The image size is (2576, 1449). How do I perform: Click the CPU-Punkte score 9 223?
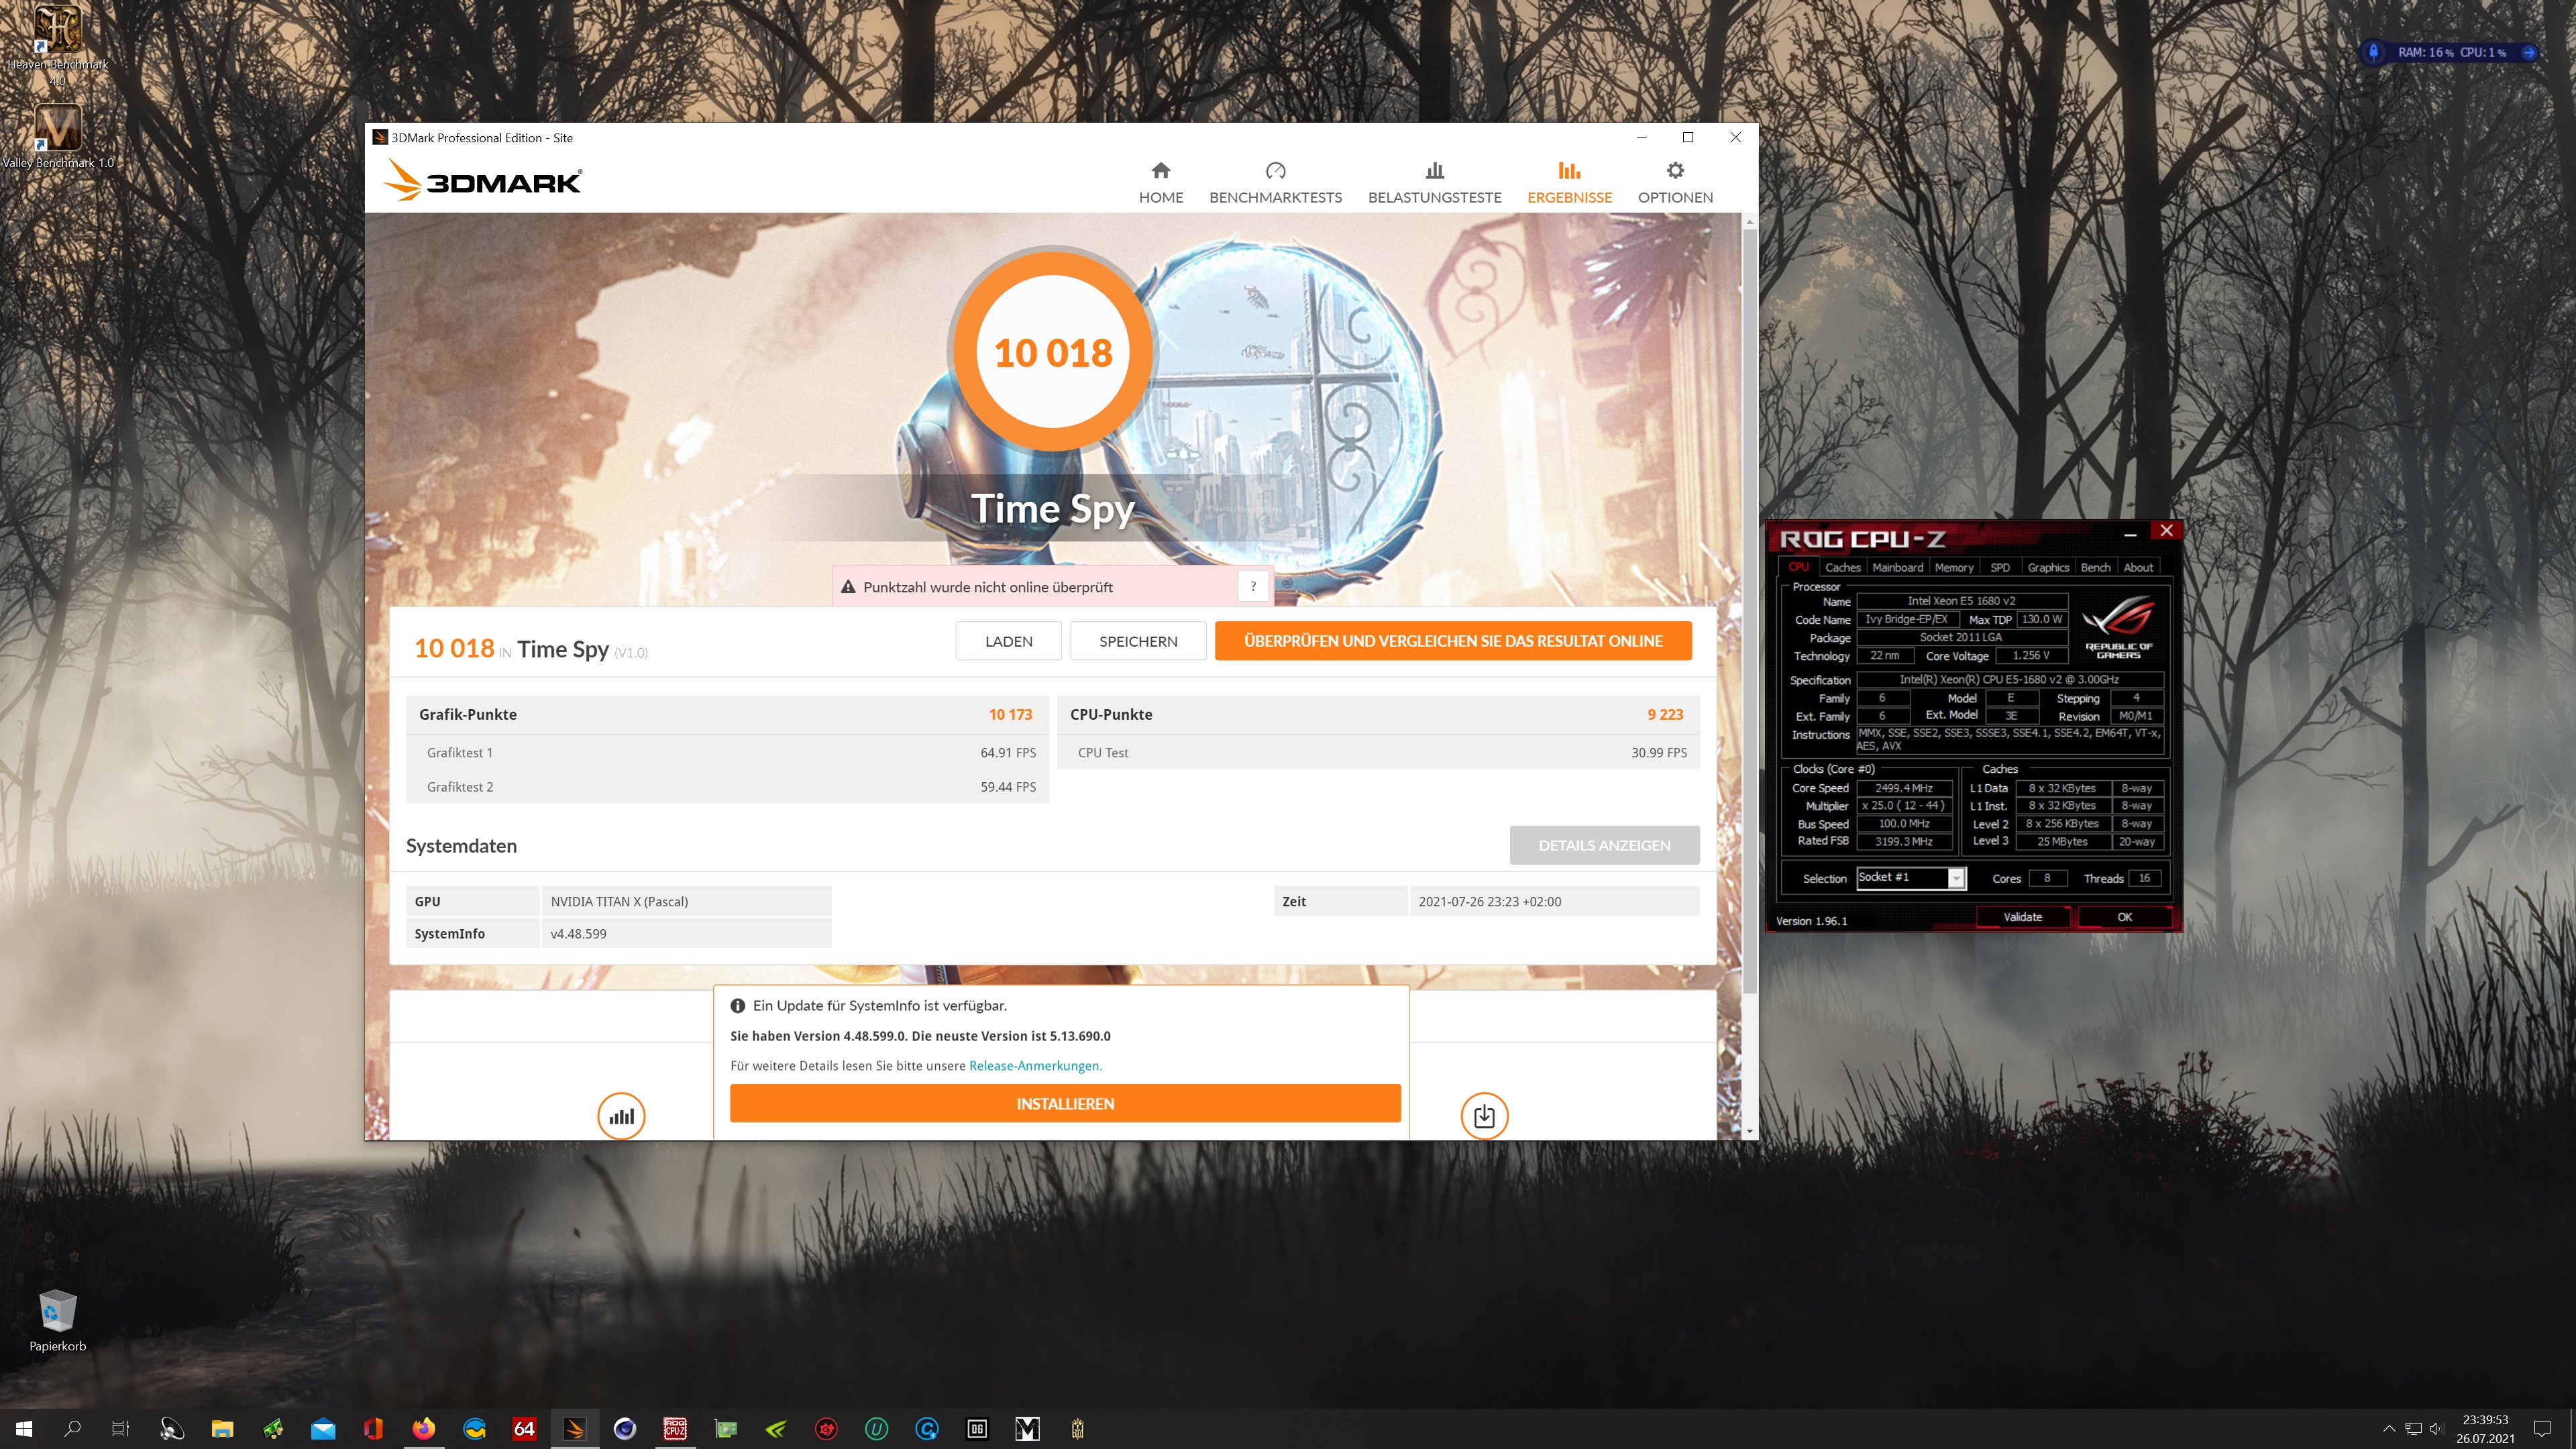pyautogui.click(x=1665, y=714)
